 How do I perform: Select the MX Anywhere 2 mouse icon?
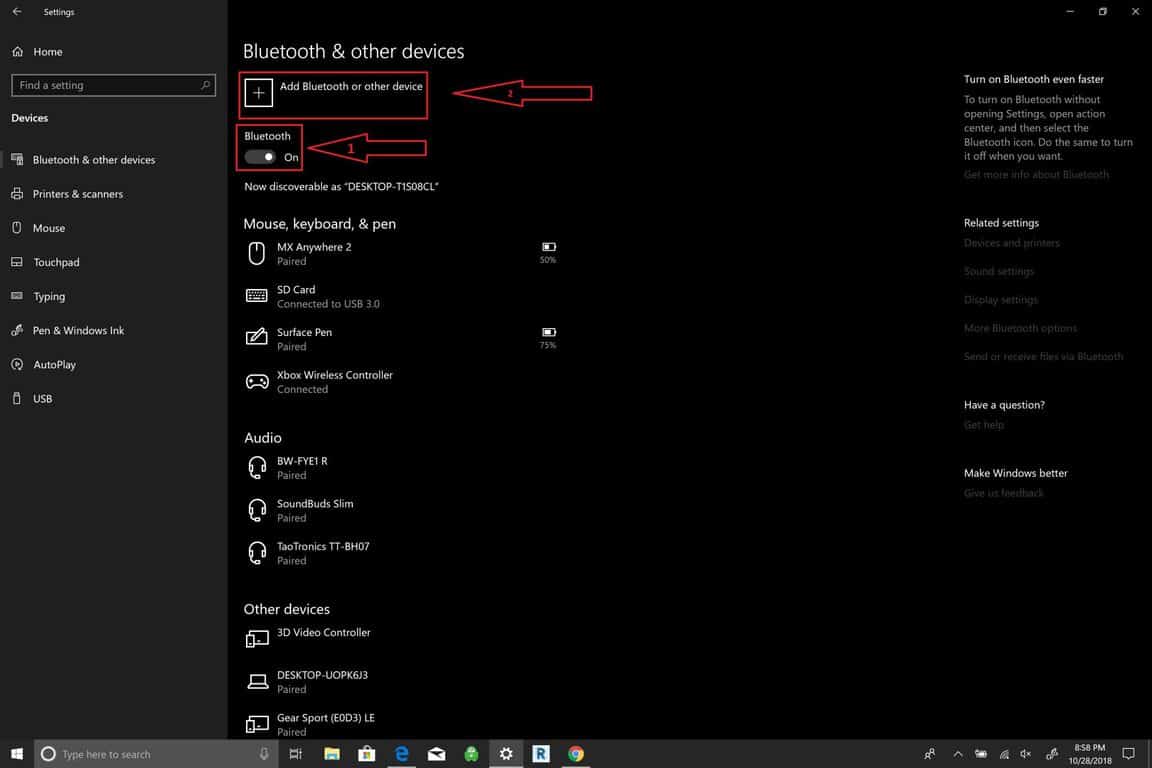[x=257, y=253]
